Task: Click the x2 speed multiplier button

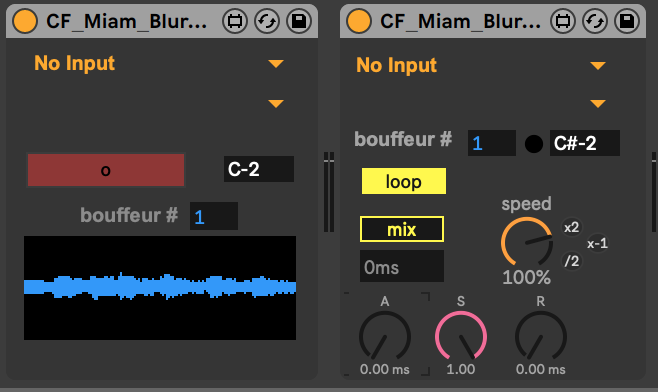Action: pyautogui.click(x=571, y=227)
